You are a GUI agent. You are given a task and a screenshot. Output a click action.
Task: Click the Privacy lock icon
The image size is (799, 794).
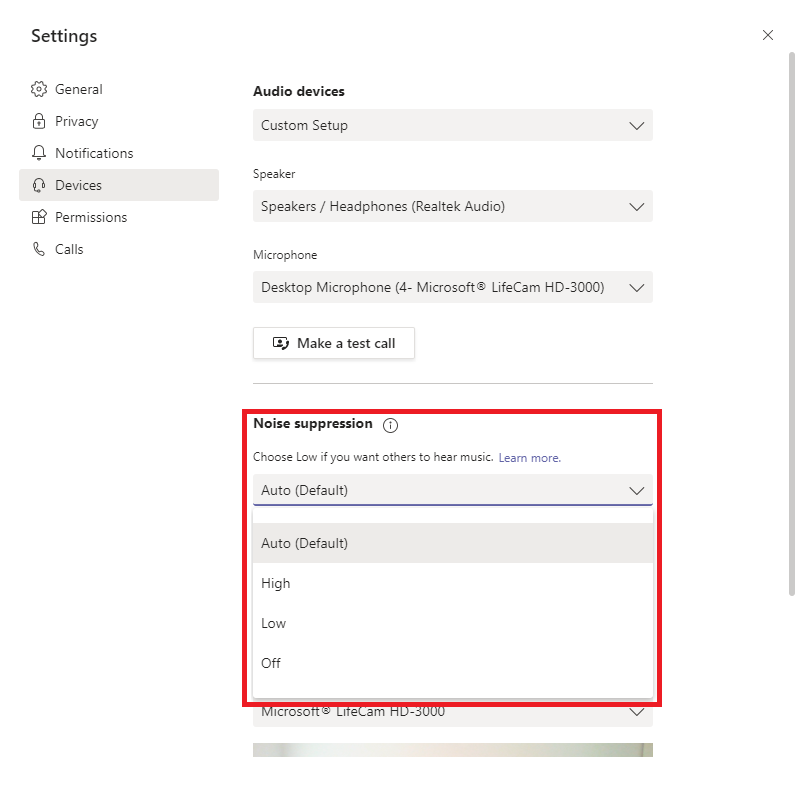click(x=39, y=121)
